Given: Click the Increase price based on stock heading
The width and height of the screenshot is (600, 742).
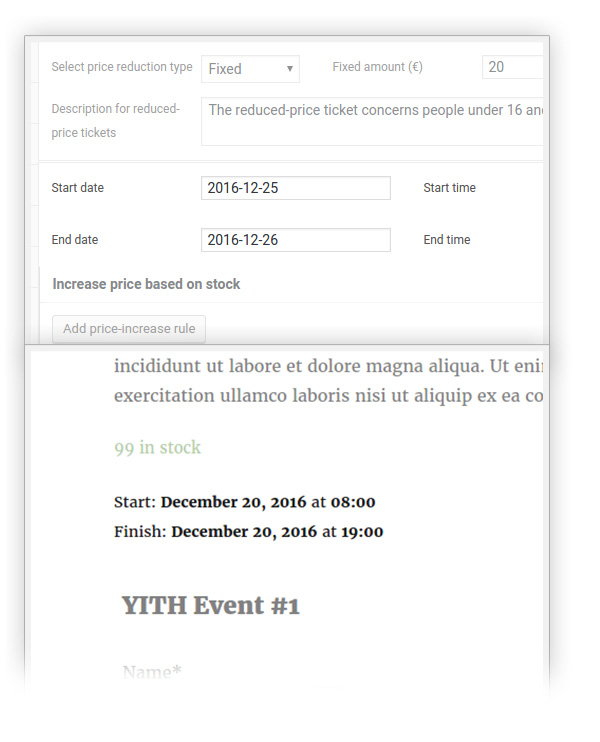Looking at the screenshot, I should (146, 284).
